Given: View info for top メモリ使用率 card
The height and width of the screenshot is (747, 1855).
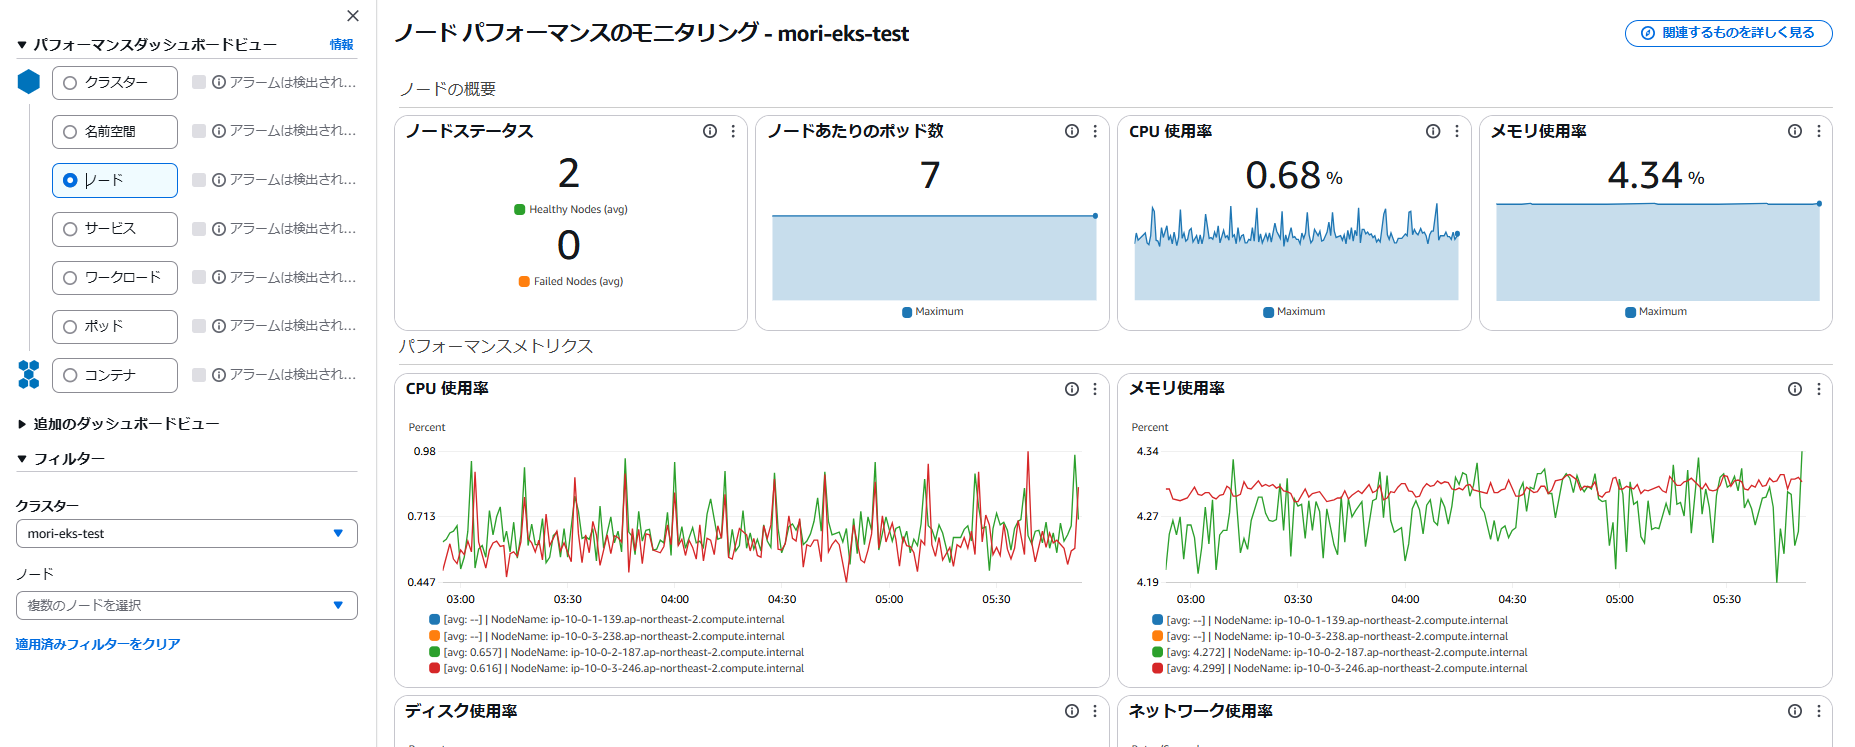Looking at the screenshot, I should click(1795, 131).
